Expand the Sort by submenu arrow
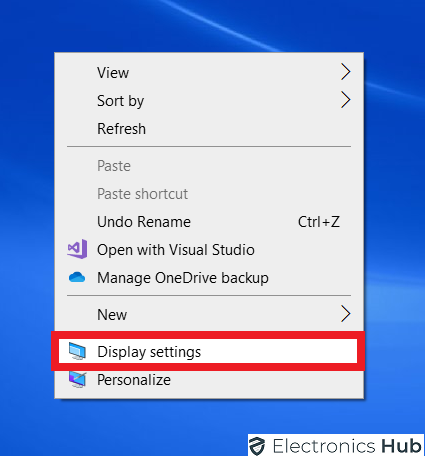 [x=346, y=100]
